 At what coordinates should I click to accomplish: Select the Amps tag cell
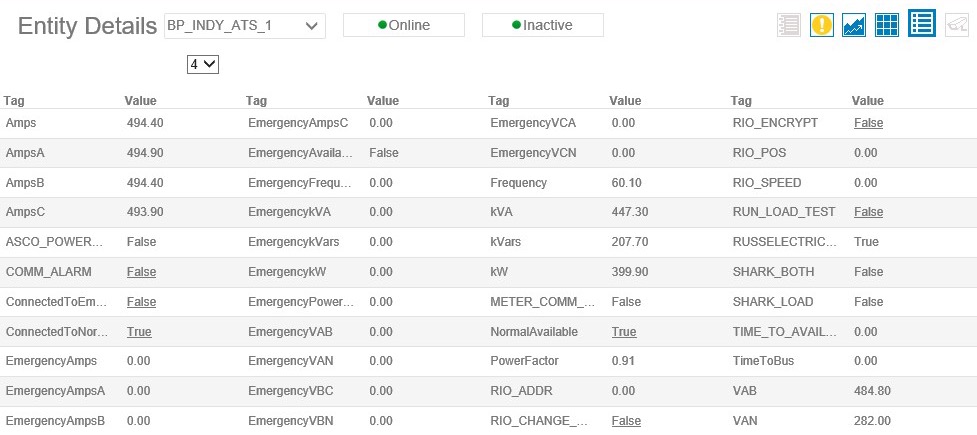click(x=21, y=123)
